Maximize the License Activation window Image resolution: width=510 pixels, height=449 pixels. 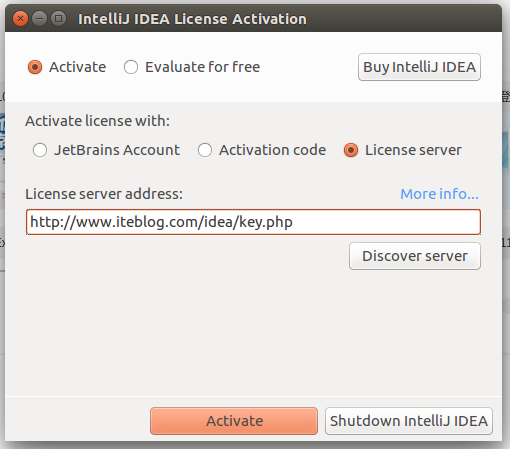click(58, 19)
